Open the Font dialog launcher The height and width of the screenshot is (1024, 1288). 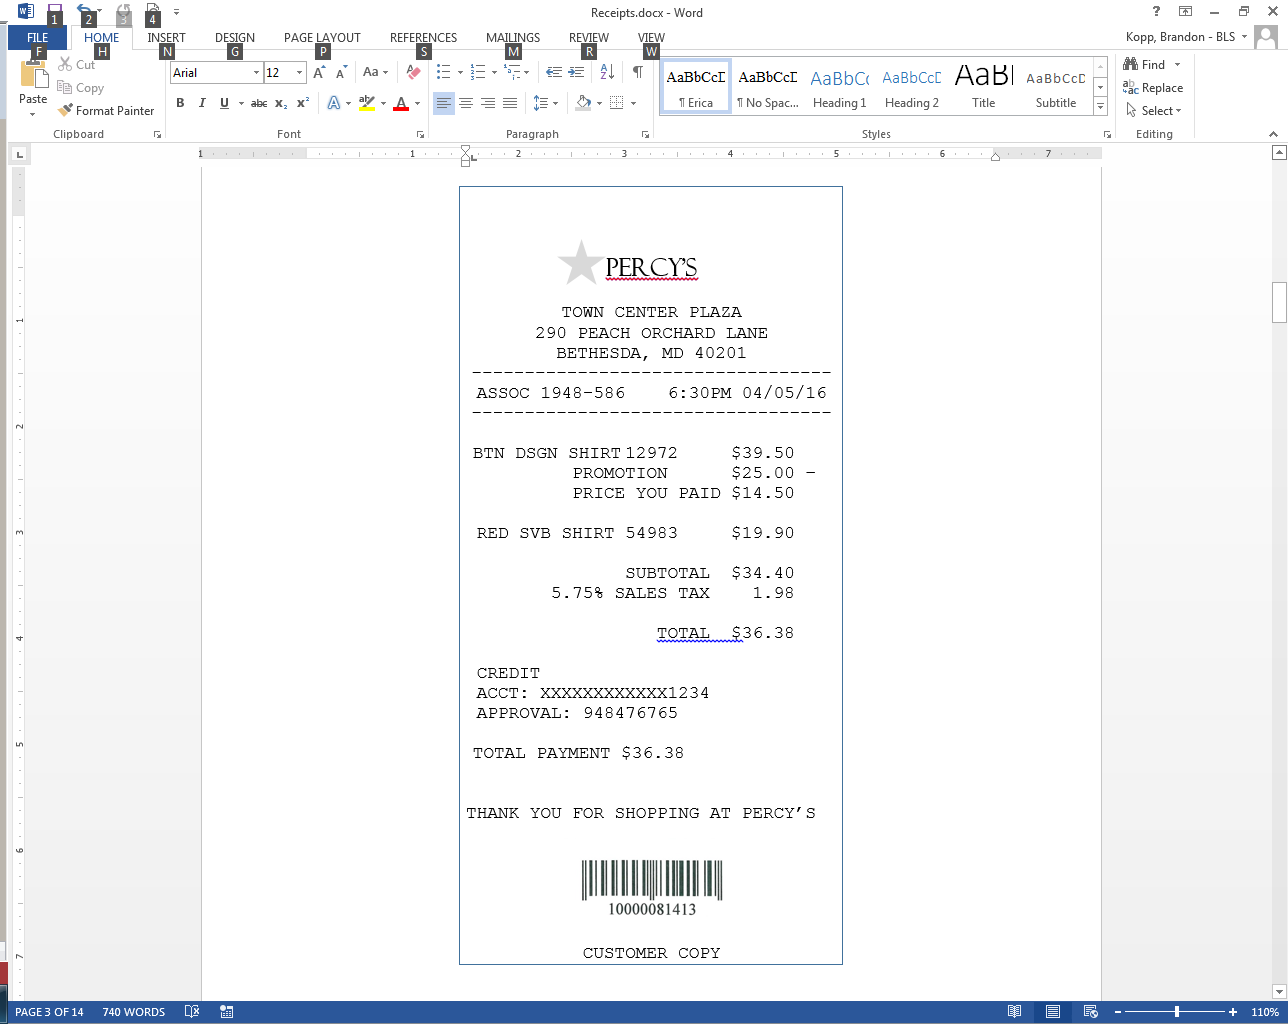pos(419,134)
